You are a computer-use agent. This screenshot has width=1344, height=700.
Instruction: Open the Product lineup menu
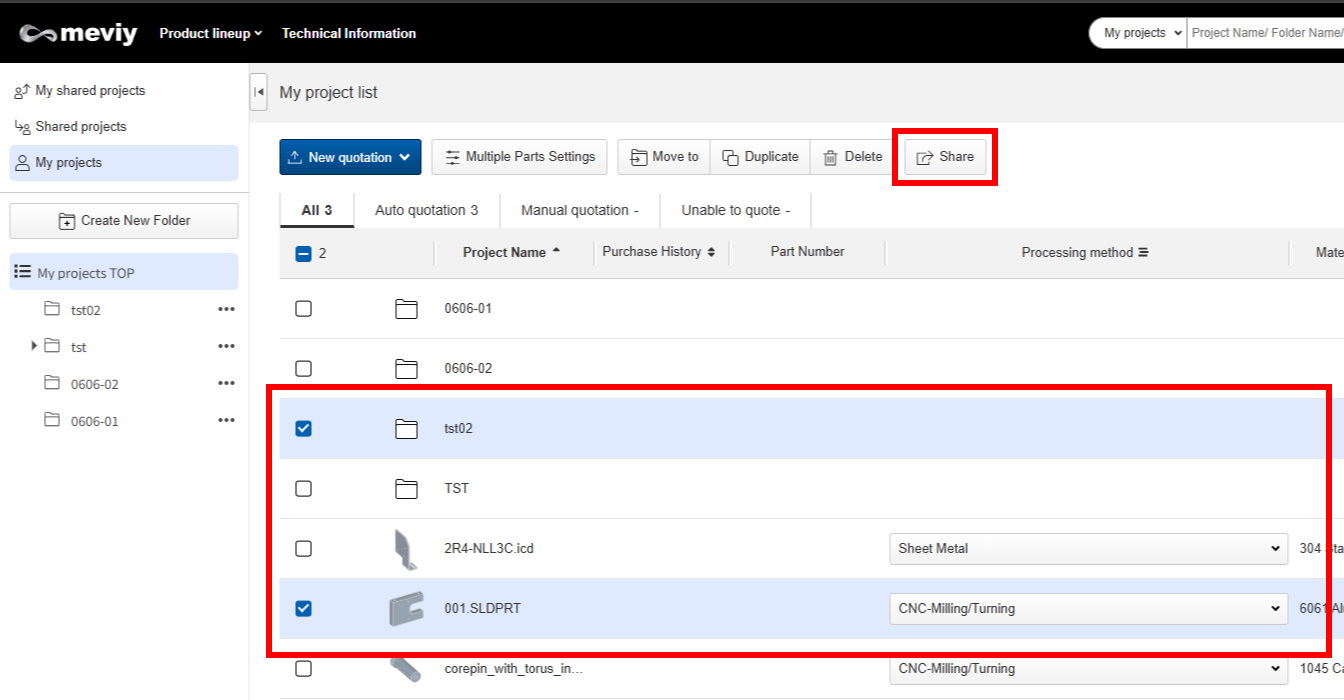coord(210,33)
